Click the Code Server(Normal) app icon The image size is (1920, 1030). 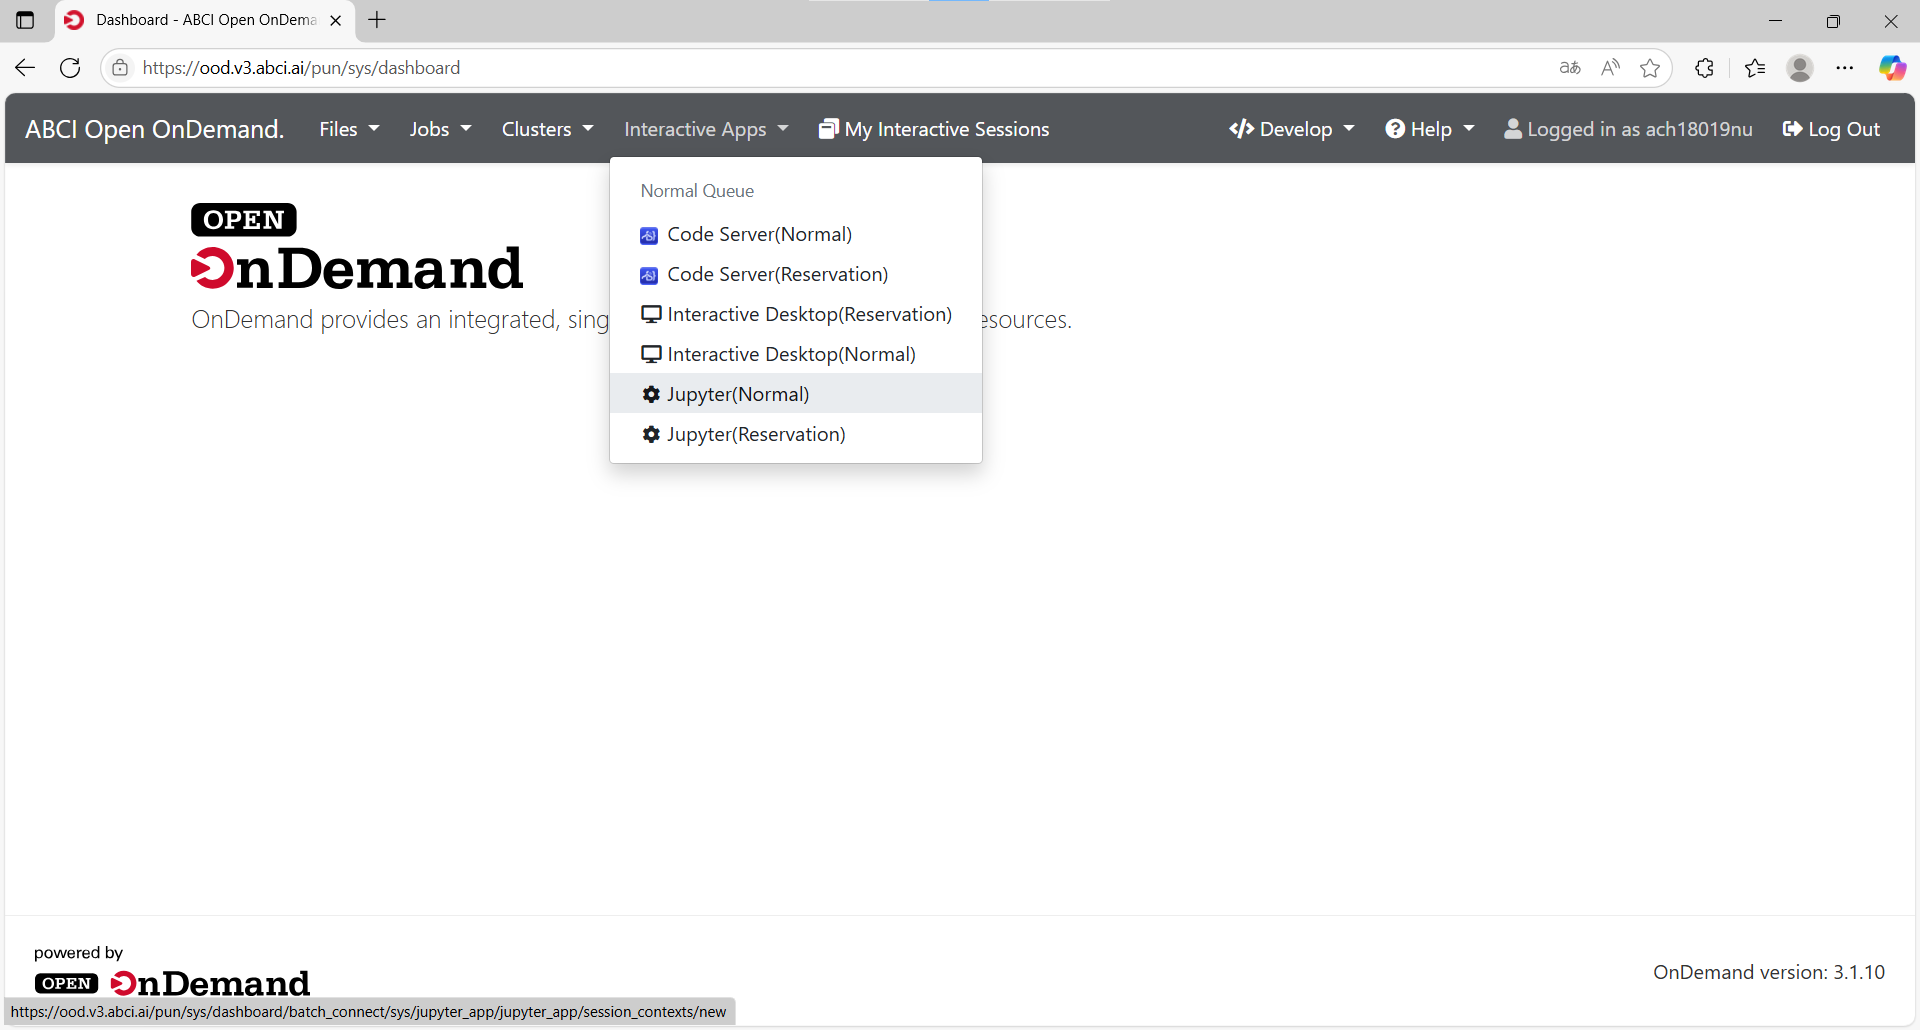[x=649, y=236]
